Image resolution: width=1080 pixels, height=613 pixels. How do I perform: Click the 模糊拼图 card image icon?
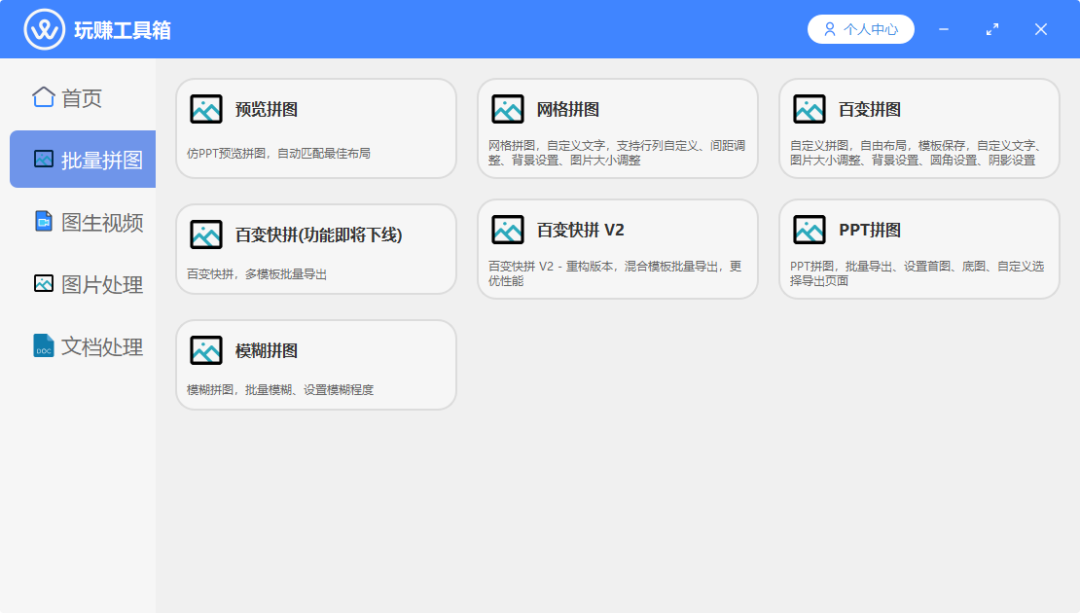[206, 351]
